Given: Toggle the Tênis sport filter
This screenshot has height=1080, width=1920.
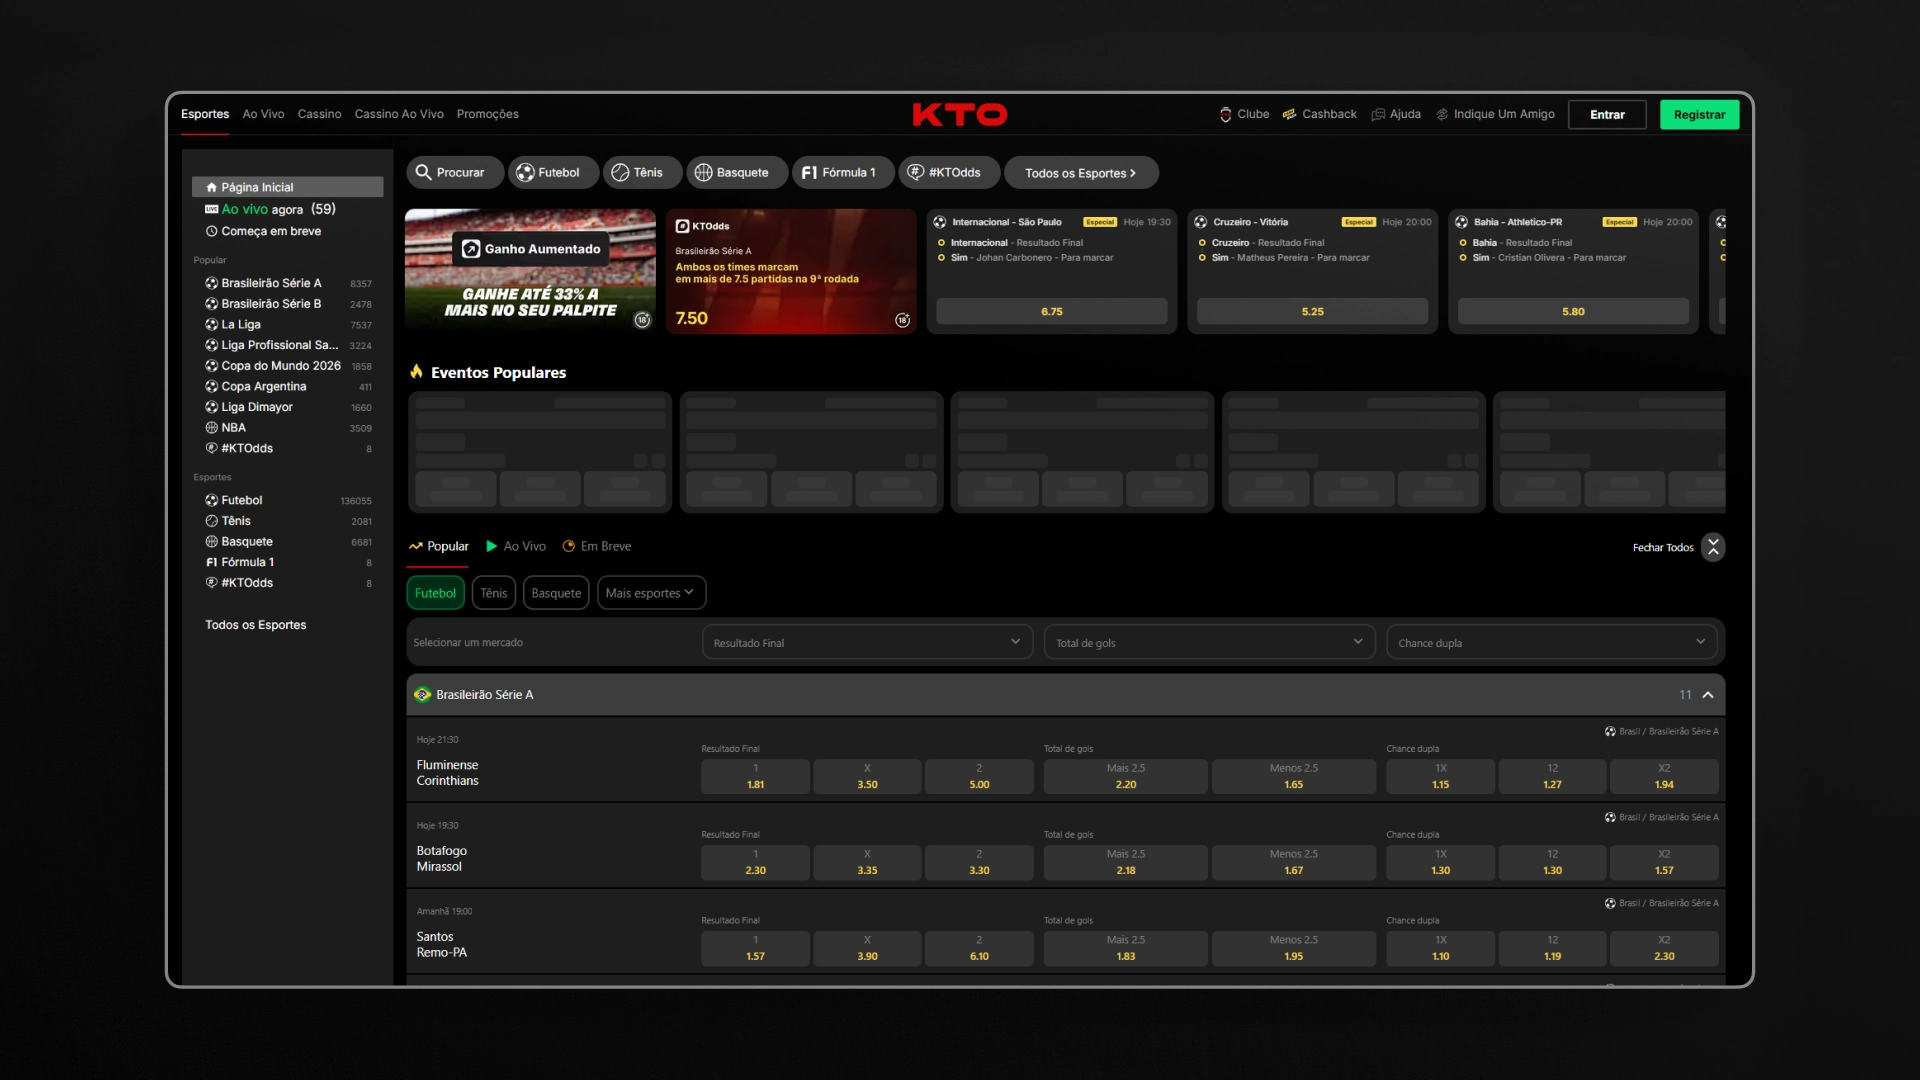Looking at the screenshot, I should click(494, 593).
